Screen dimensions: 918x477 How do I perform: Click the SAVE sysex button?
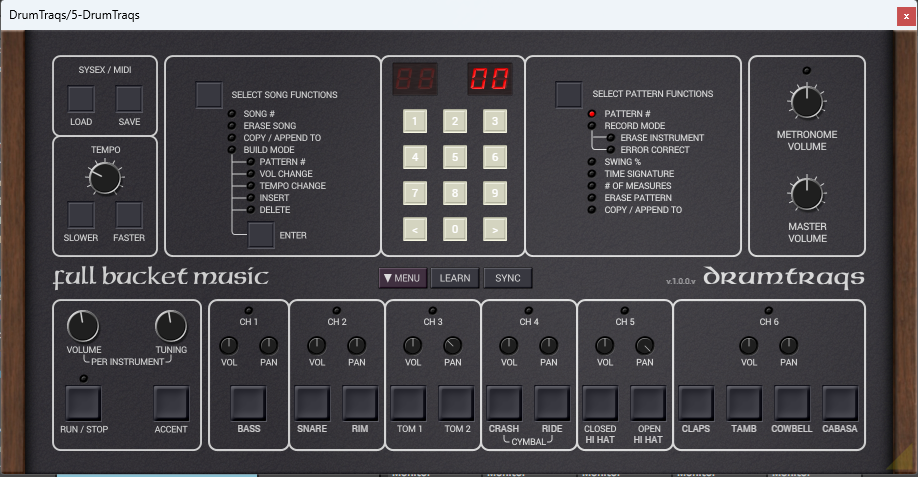(x=129, y=99)
